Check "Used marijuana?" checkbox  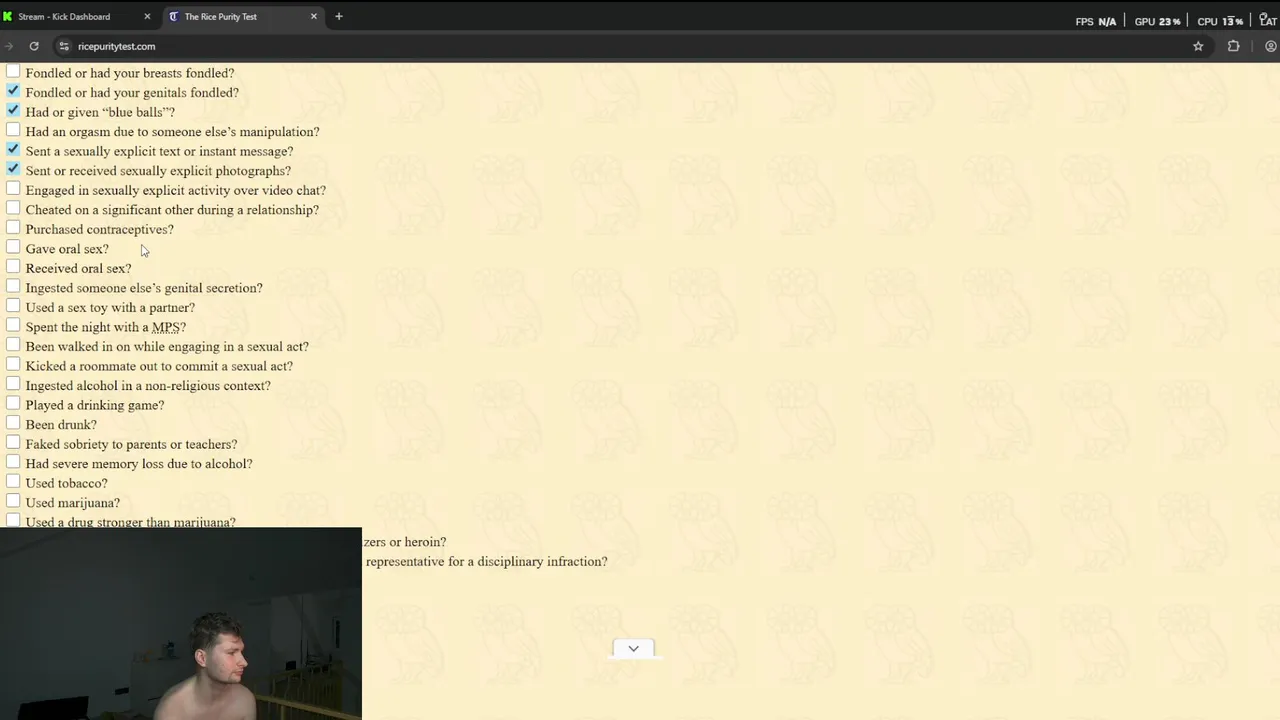tap(13, 501)
